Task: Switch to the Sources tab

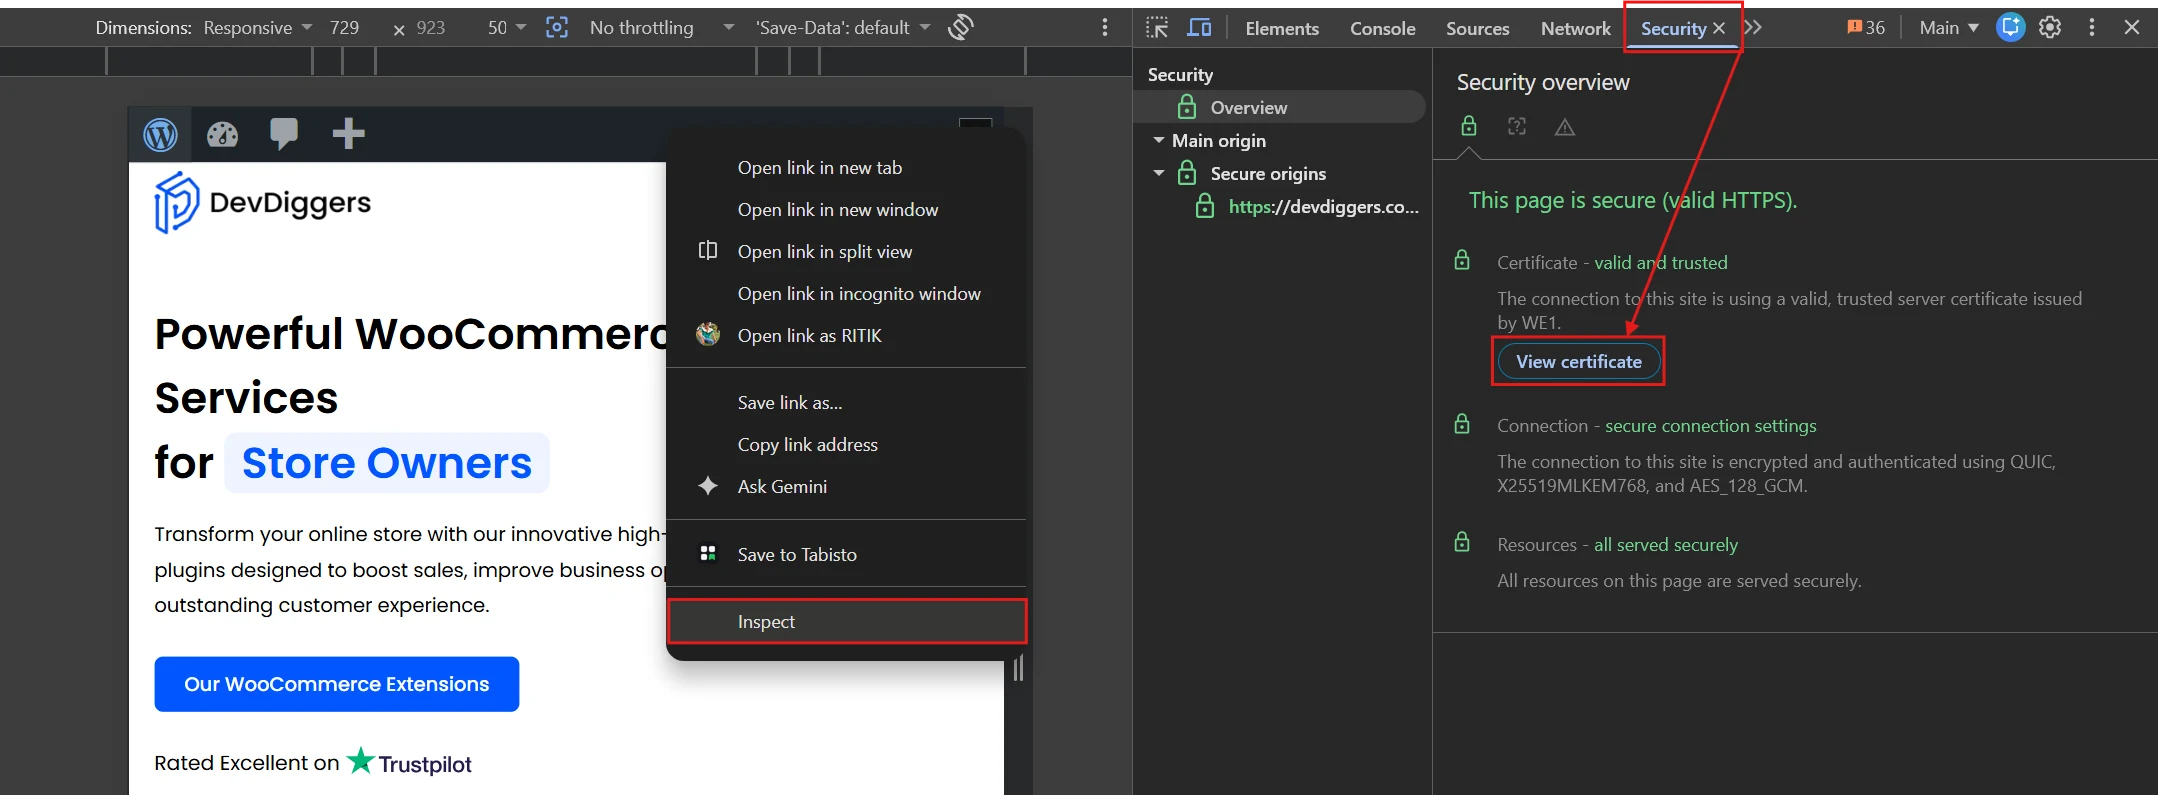Action: 1477,29
